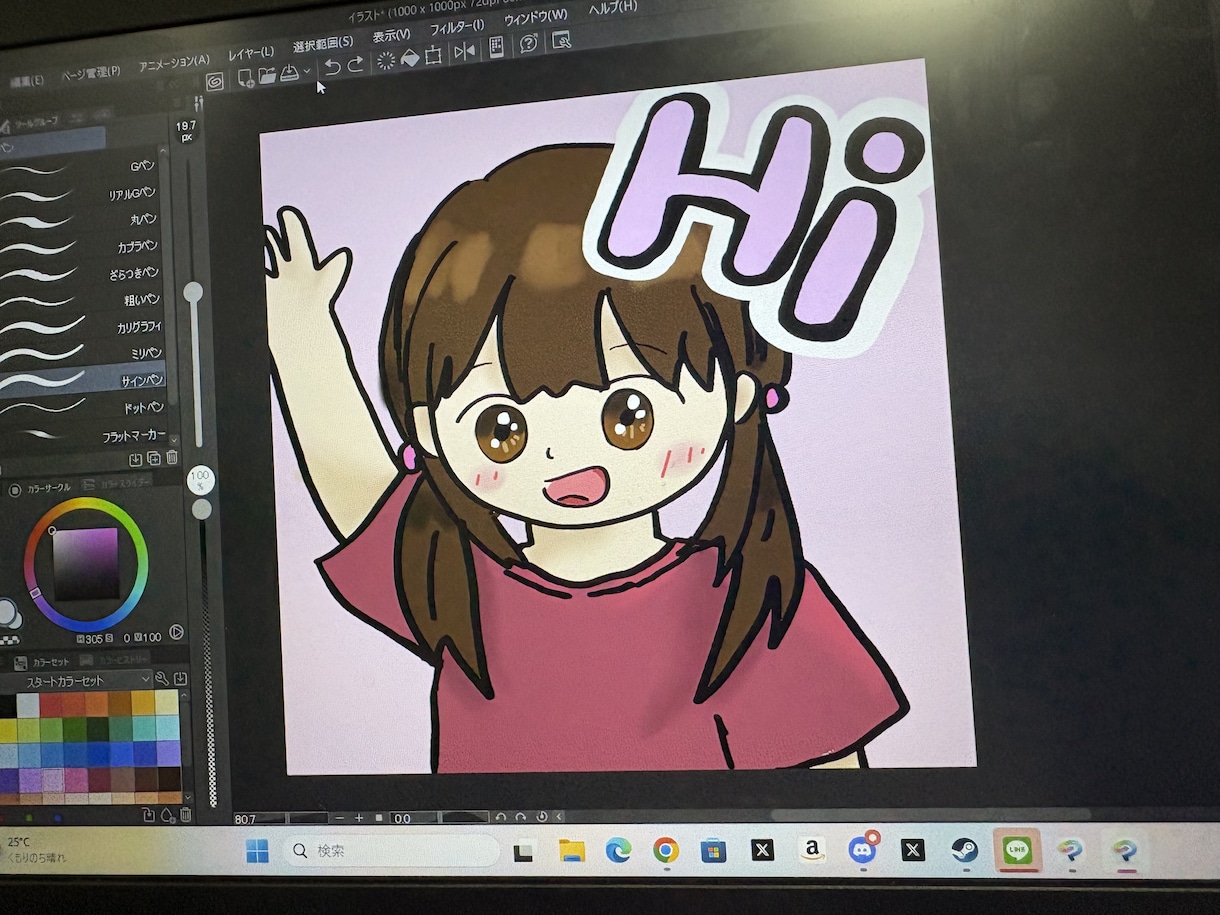The image size is (1220, 915).
Task: Click the Redo arrow icon
Action: (355, 65)
